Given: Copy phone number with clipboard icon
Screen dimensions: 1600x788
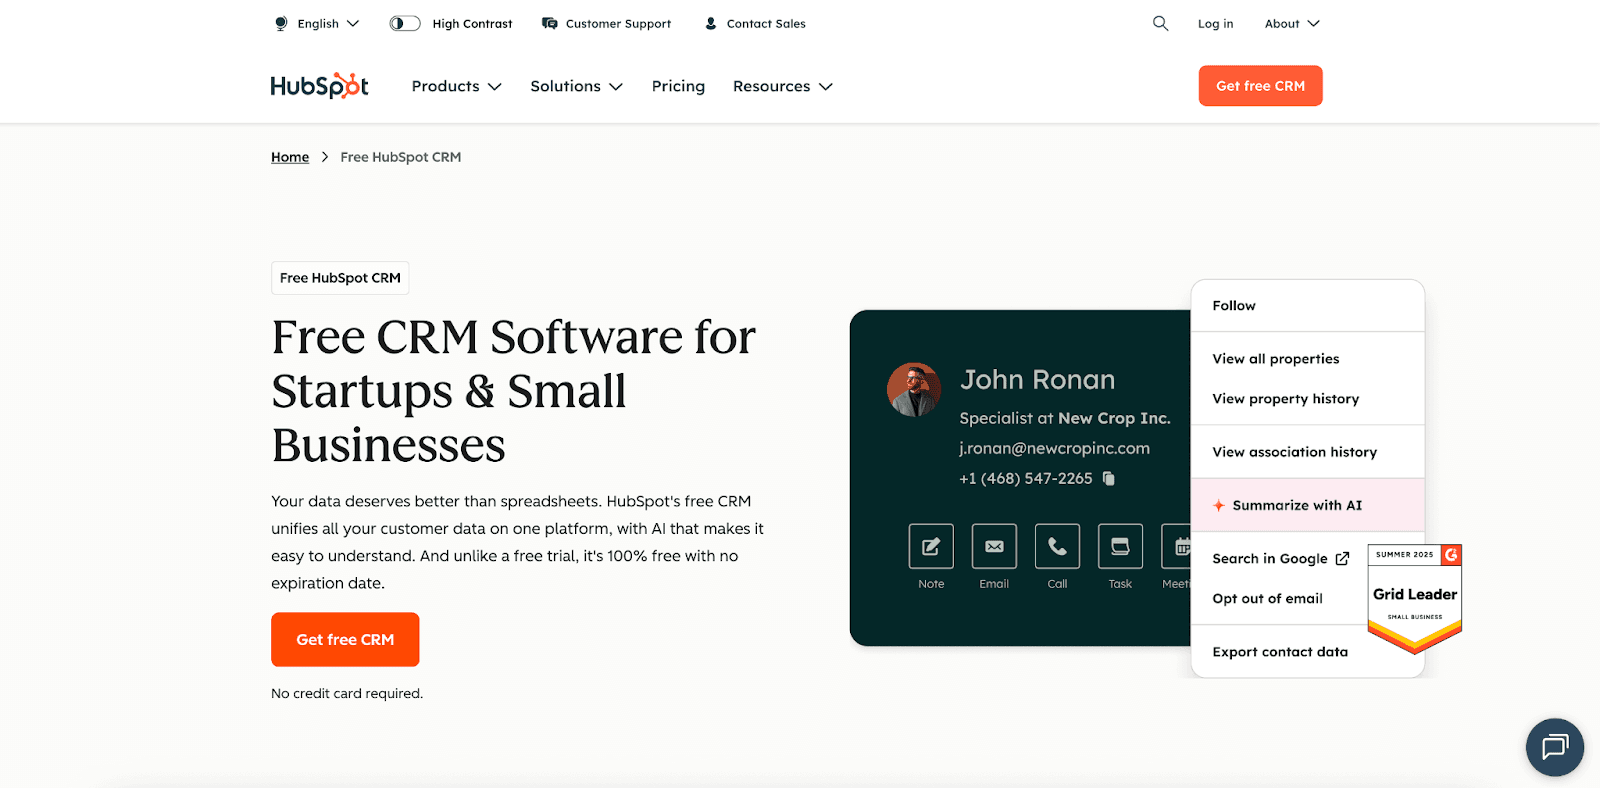Looking at the screenshot, I should click(x=1108, y=478).
